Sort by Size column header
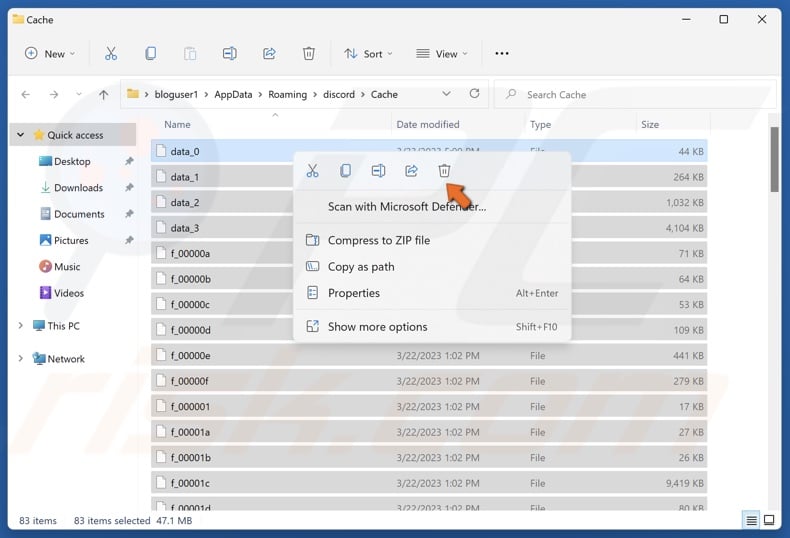The width and height of the screenshot is (790, 538). point(649,124)
